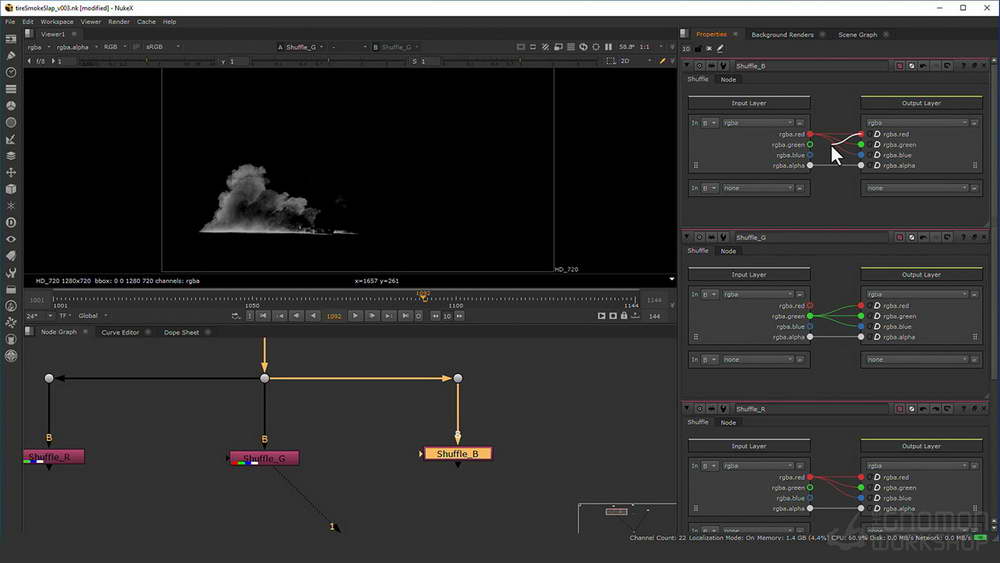Open Node tab in Shuffle_G panel
1000x563 pixels.
coord(728,251)
